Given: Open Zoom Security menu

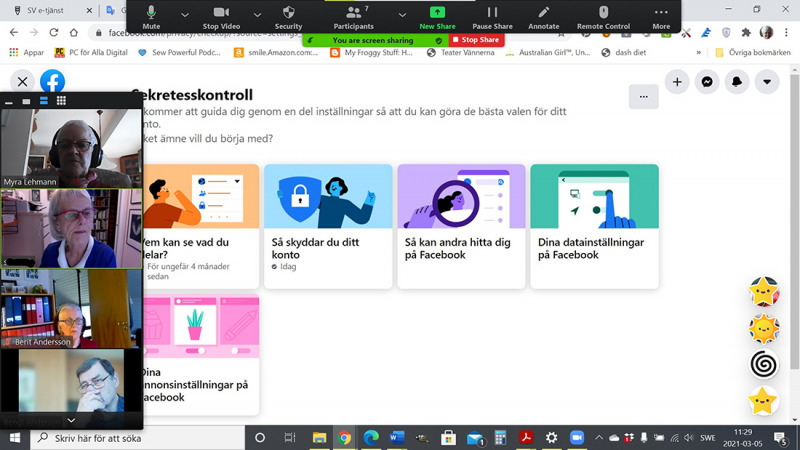Looking at the screenshot, I should (288, 17).
